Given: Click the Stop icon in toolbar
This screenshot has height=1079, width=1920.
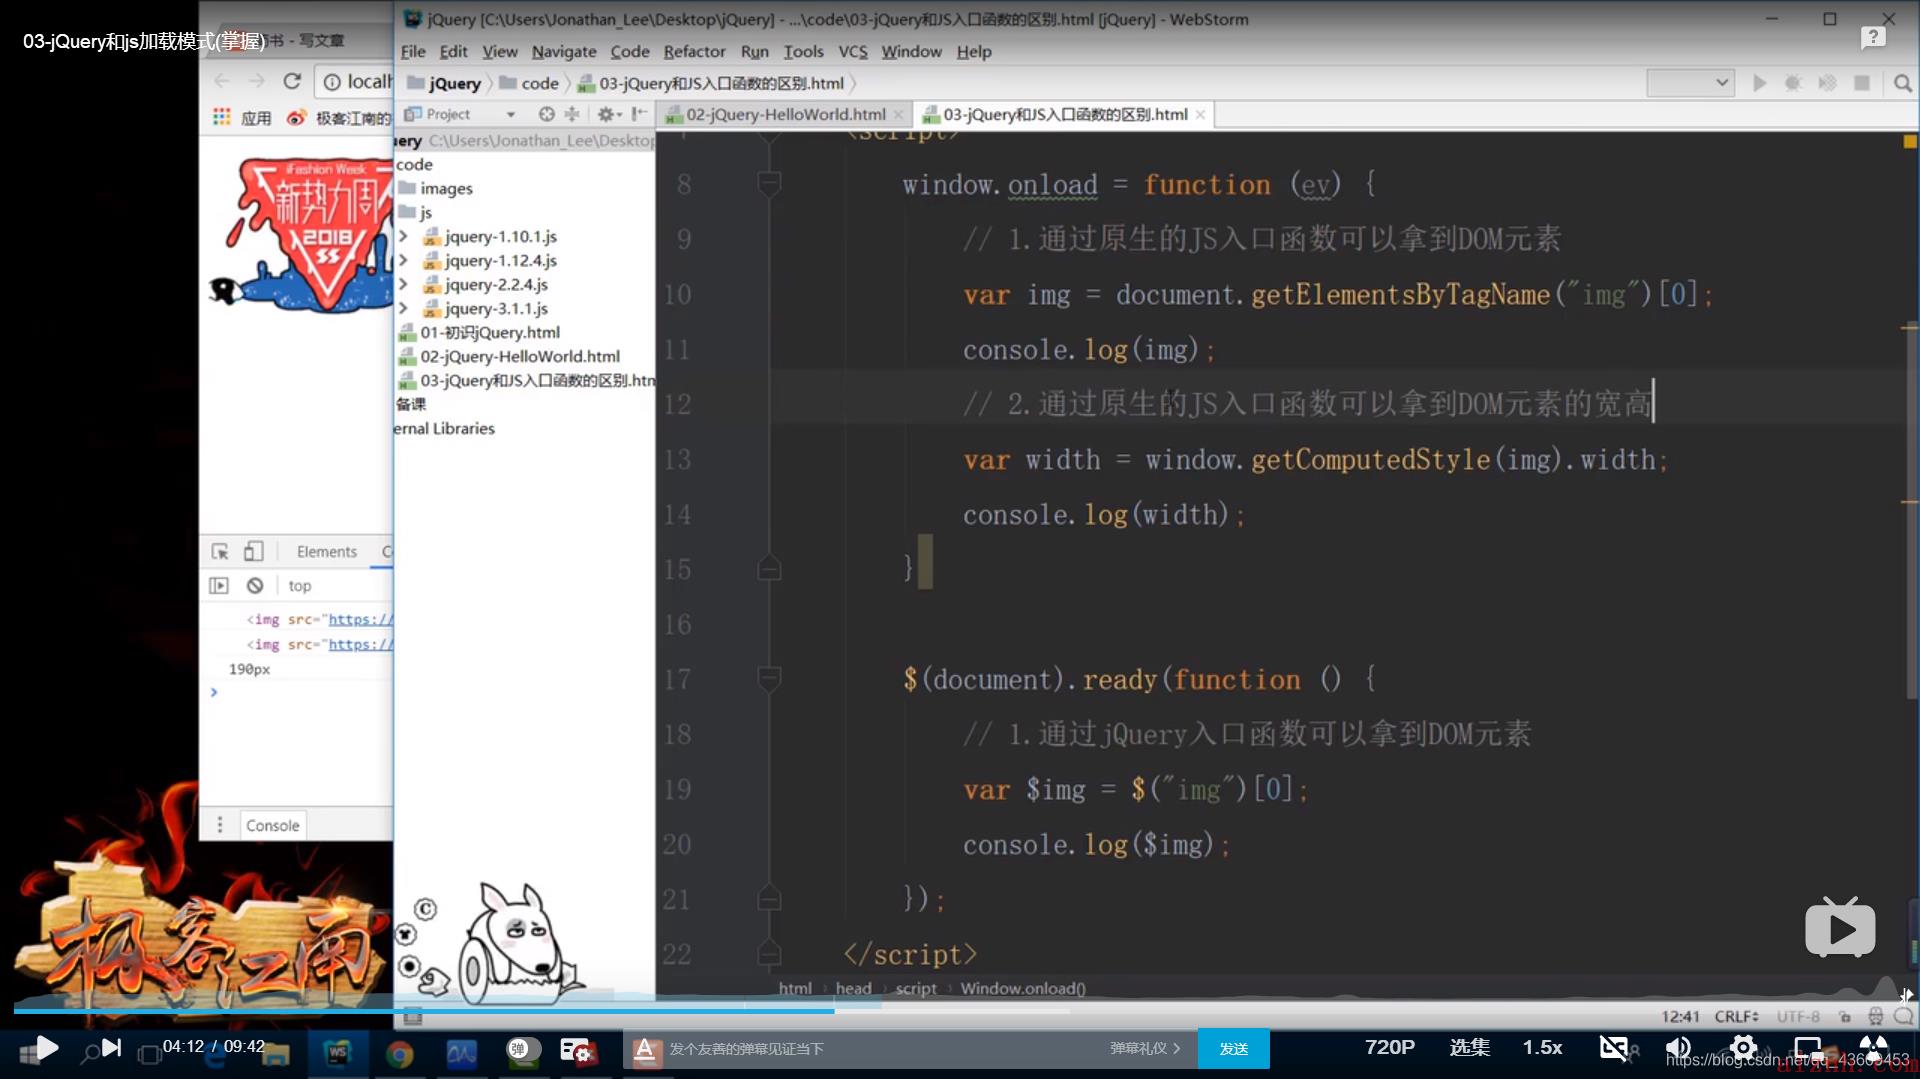Looking at the screenshot, I should [1862, 83].
